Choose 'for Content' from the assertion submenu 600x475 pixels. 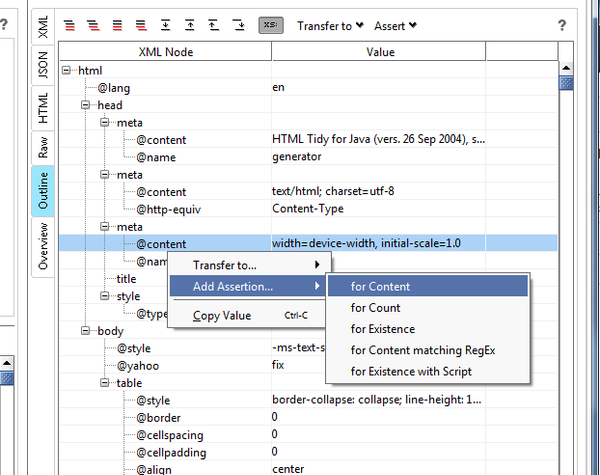(x=381, y=287)
